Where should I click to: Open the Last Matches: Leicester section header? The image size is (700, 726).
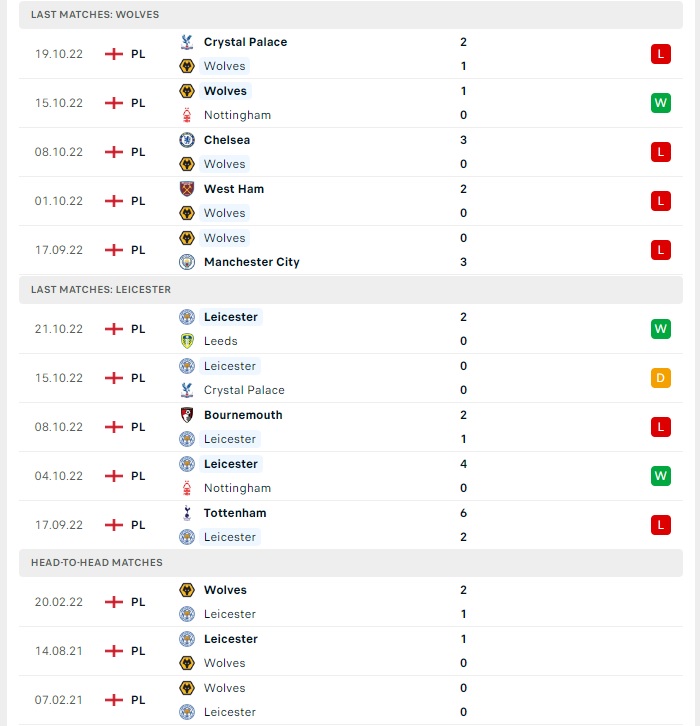pyautogui.click(x=350, y=290)
